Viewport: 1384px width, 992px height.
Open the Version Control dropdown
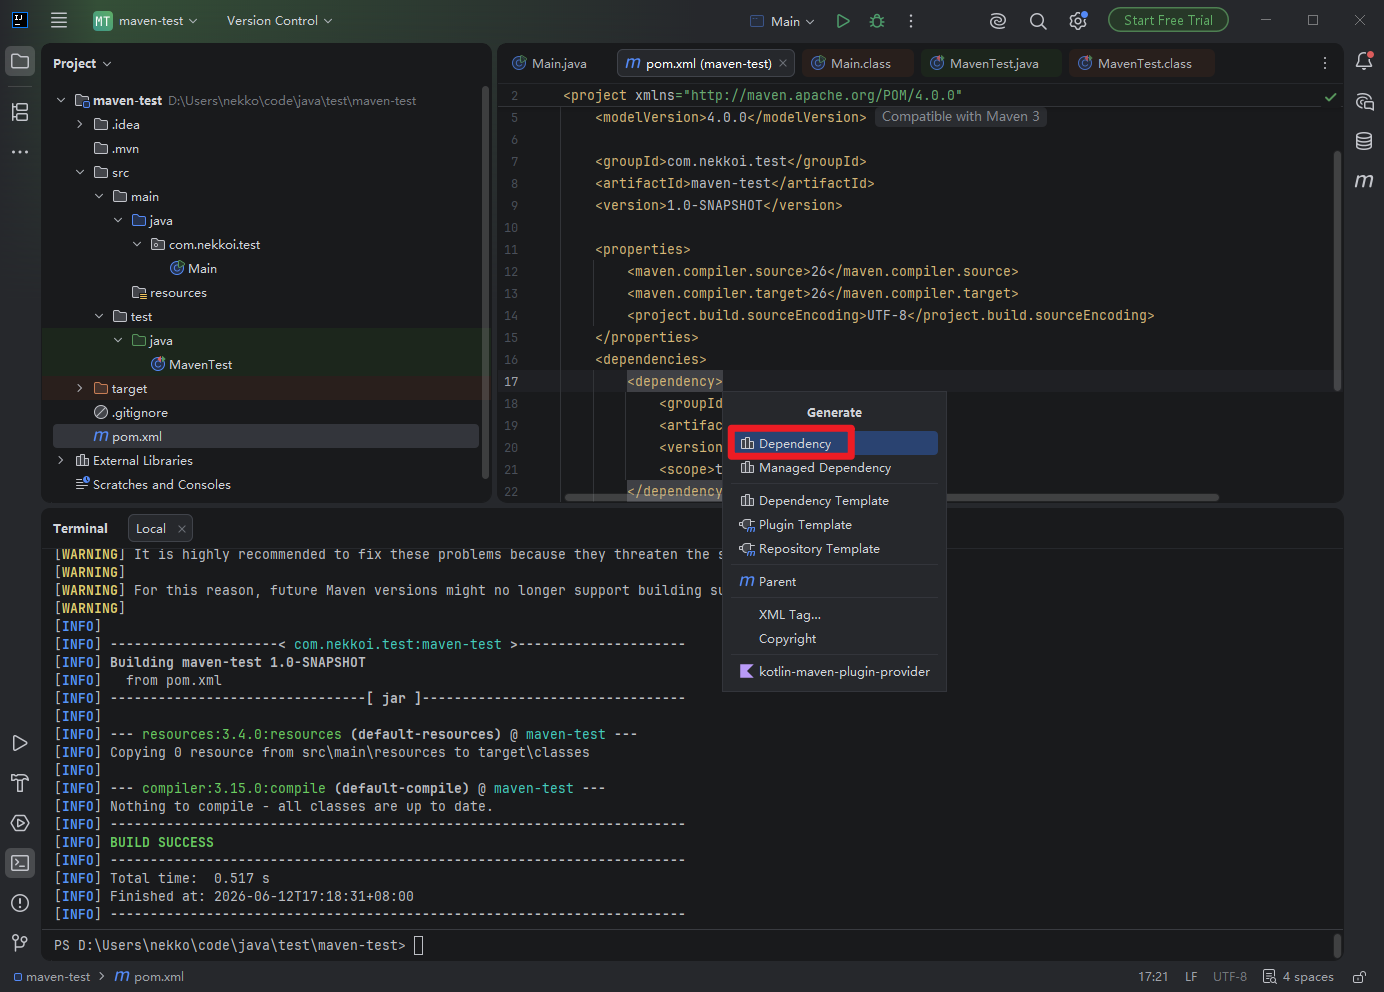(279, 21)
